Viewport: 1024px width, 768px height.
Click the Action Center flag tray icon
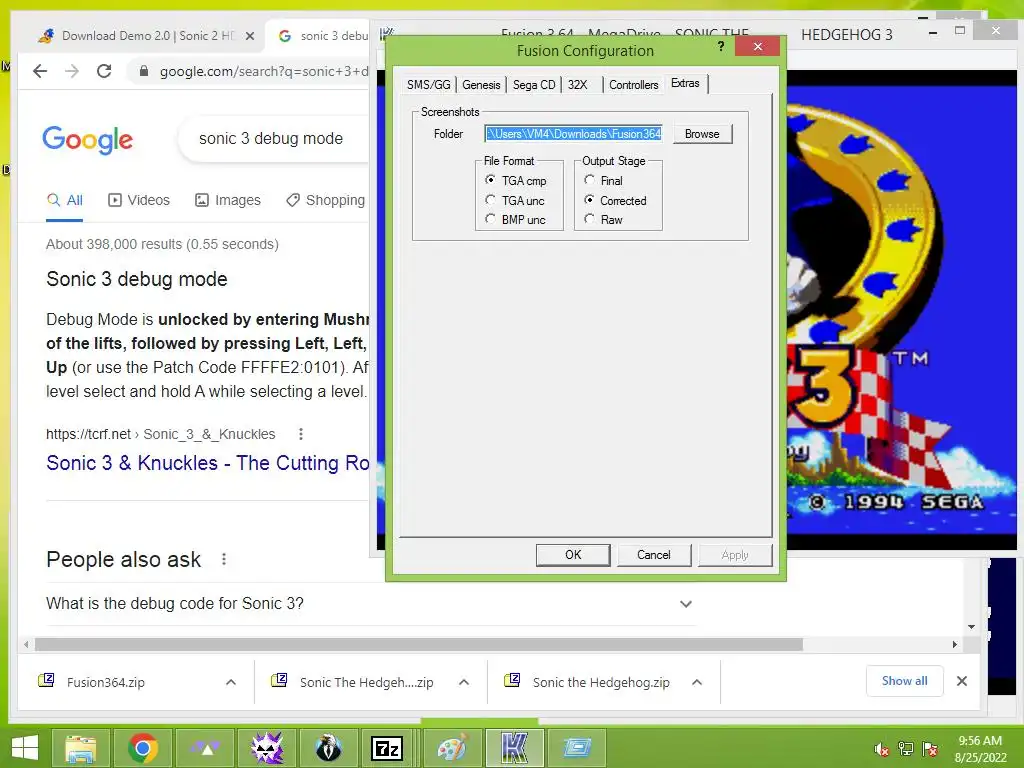(x=929, y=749)
